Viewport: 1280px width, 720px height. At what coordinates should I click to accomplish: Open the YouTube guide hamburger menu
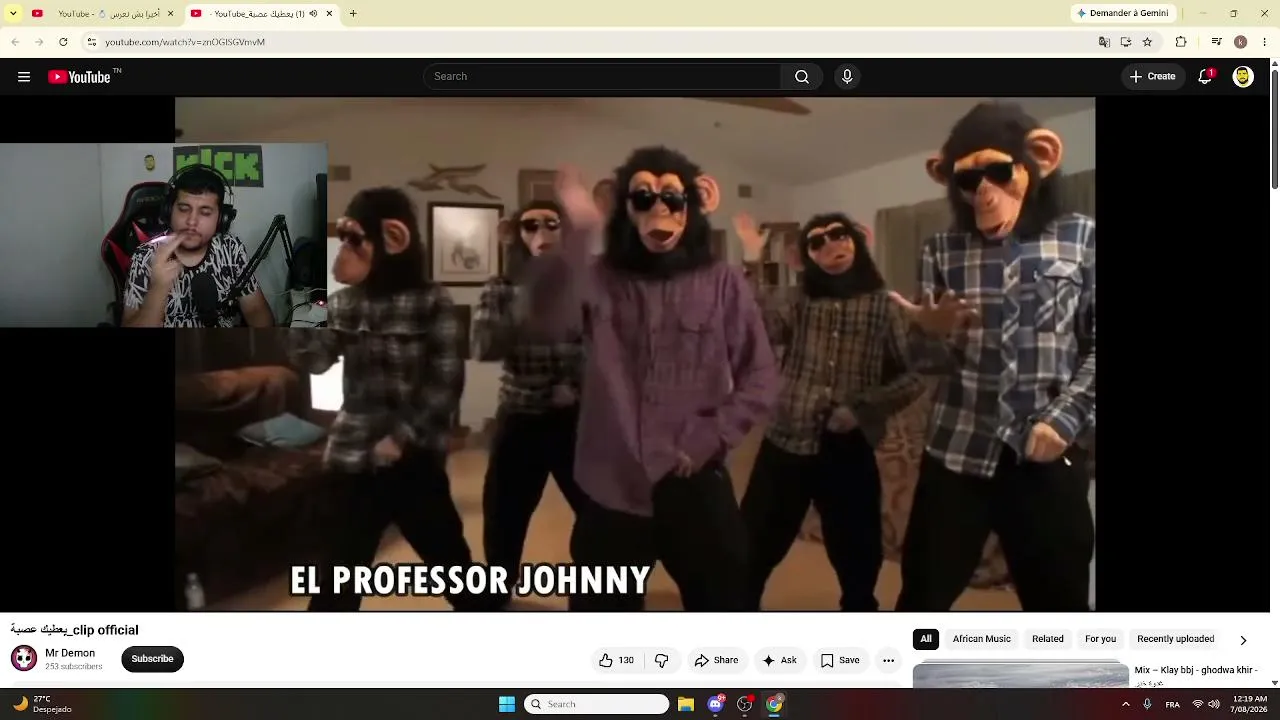coord(24,77)
